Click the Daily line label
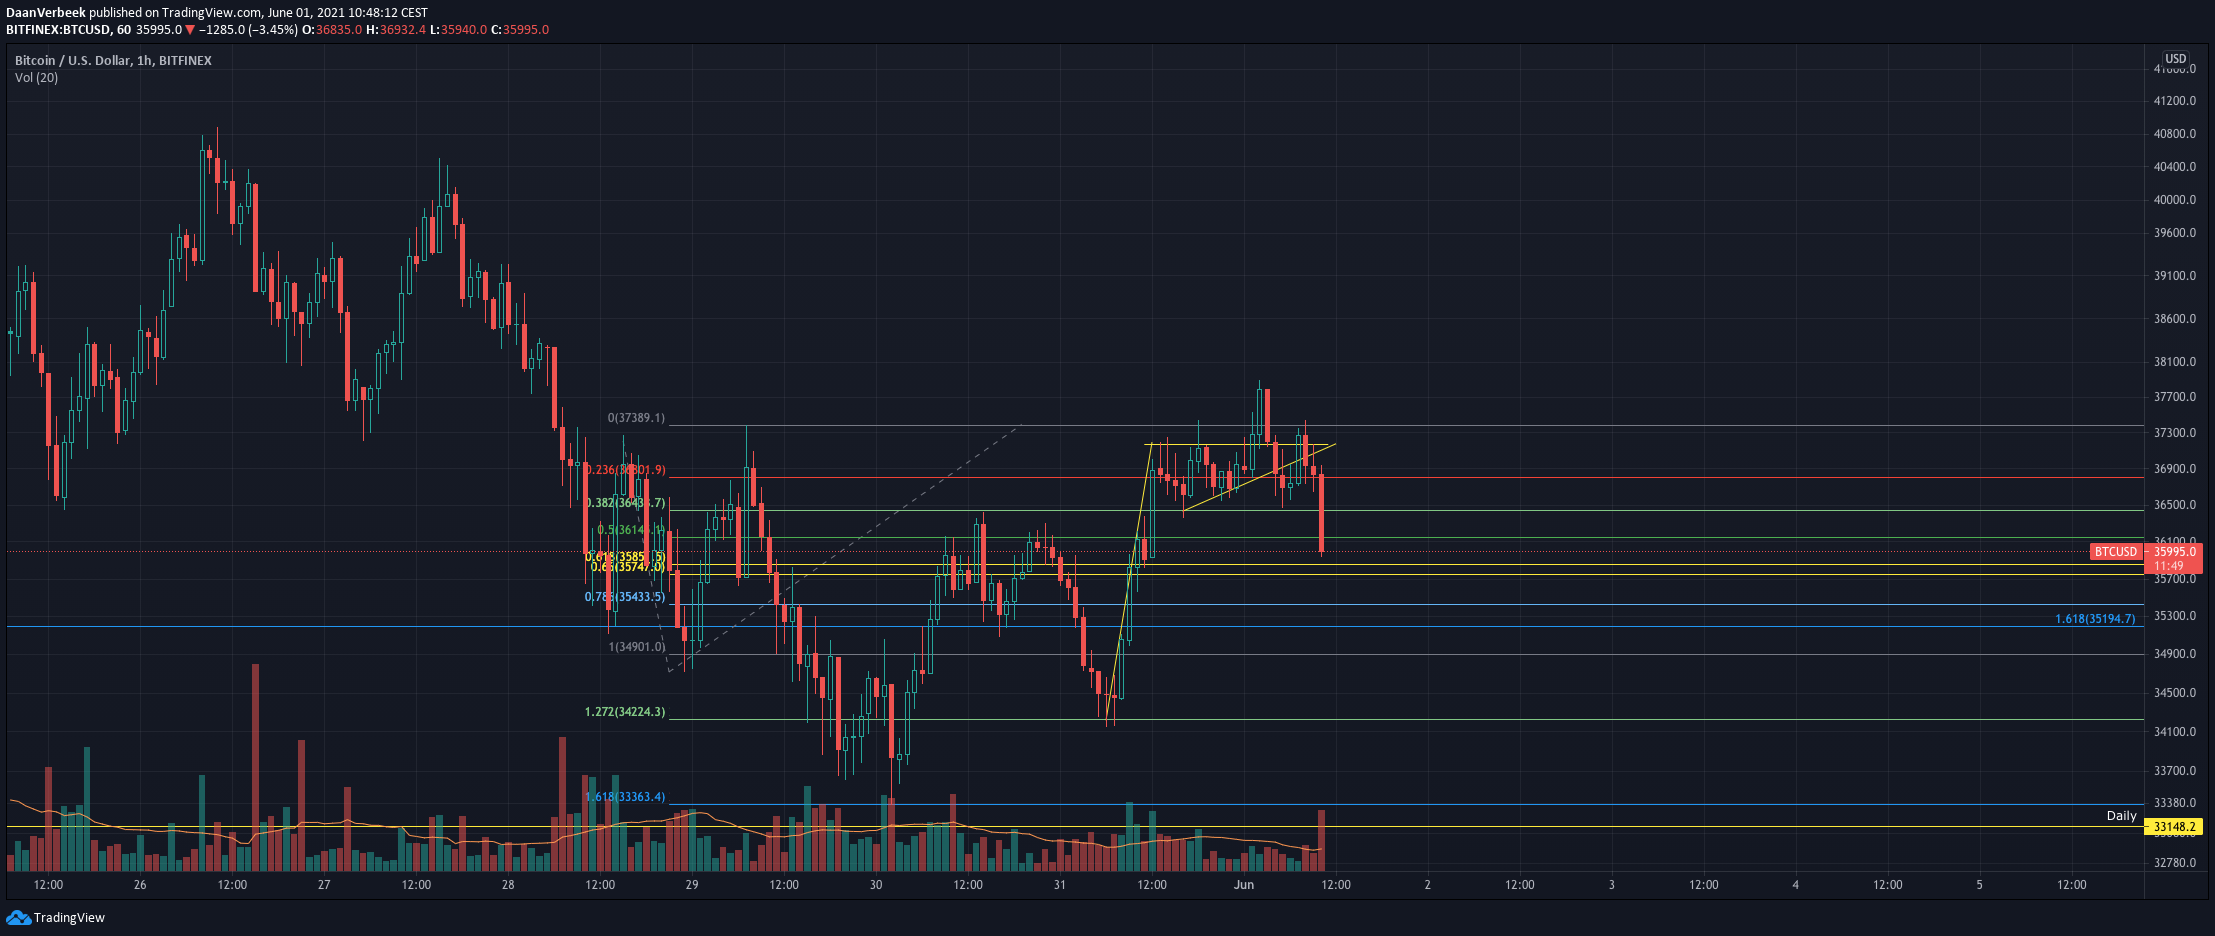The width and height of the screenshot is (2215, 936). click(2121, 816)
